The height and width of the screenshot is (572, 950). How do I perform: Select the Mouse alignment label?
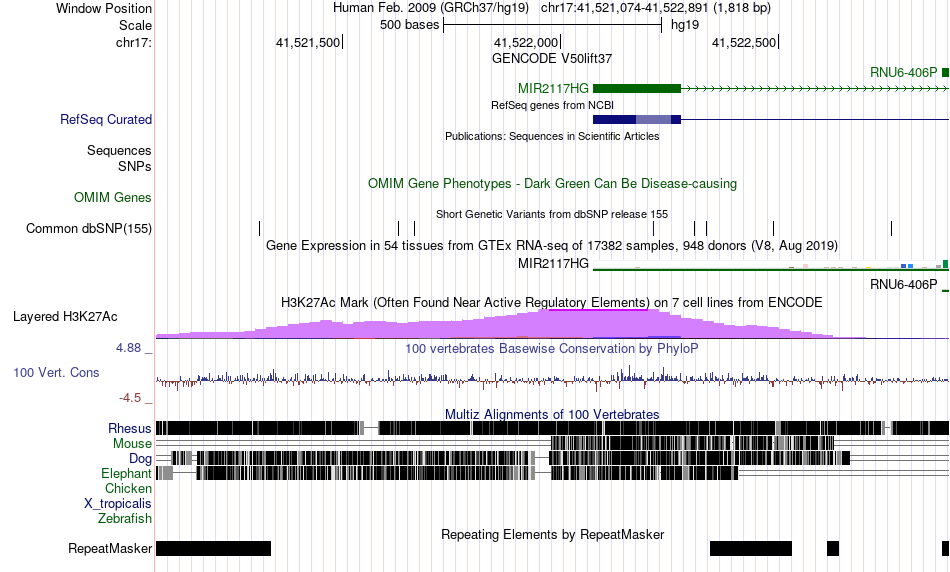[132, 444]
